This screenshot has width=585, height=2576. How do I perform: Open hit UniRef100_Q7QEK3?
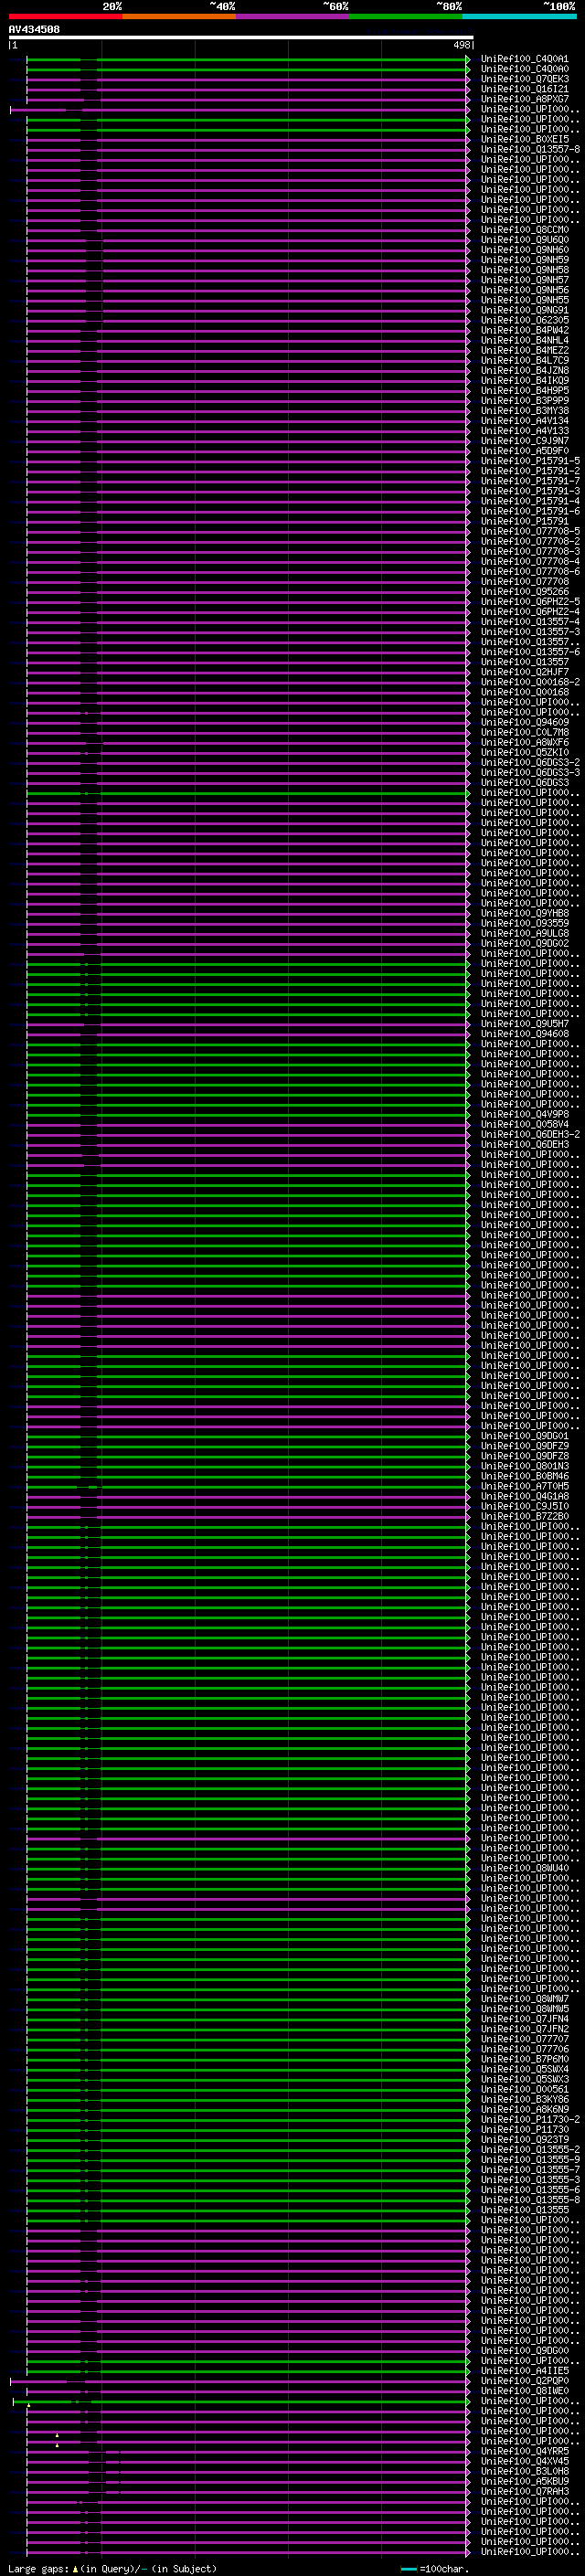[x=525, y=79]
